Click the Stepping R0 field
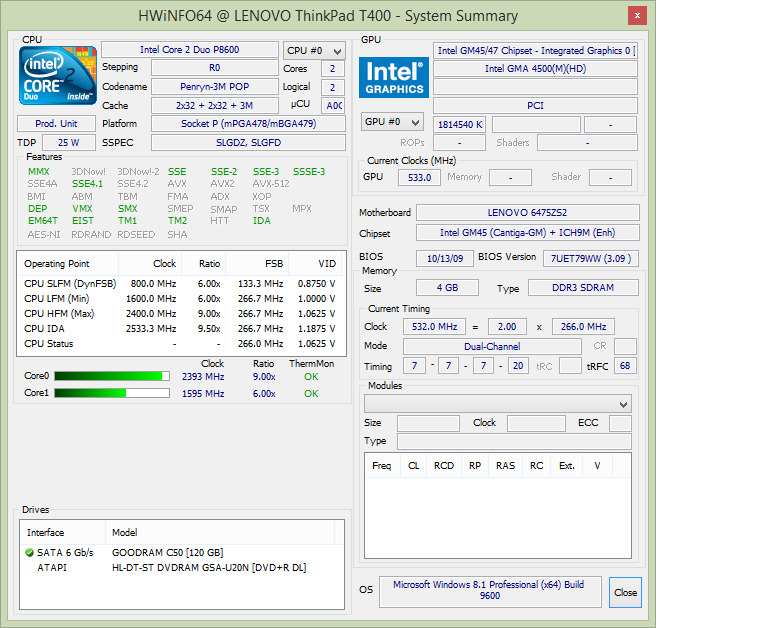 click(x=215, y=68)
